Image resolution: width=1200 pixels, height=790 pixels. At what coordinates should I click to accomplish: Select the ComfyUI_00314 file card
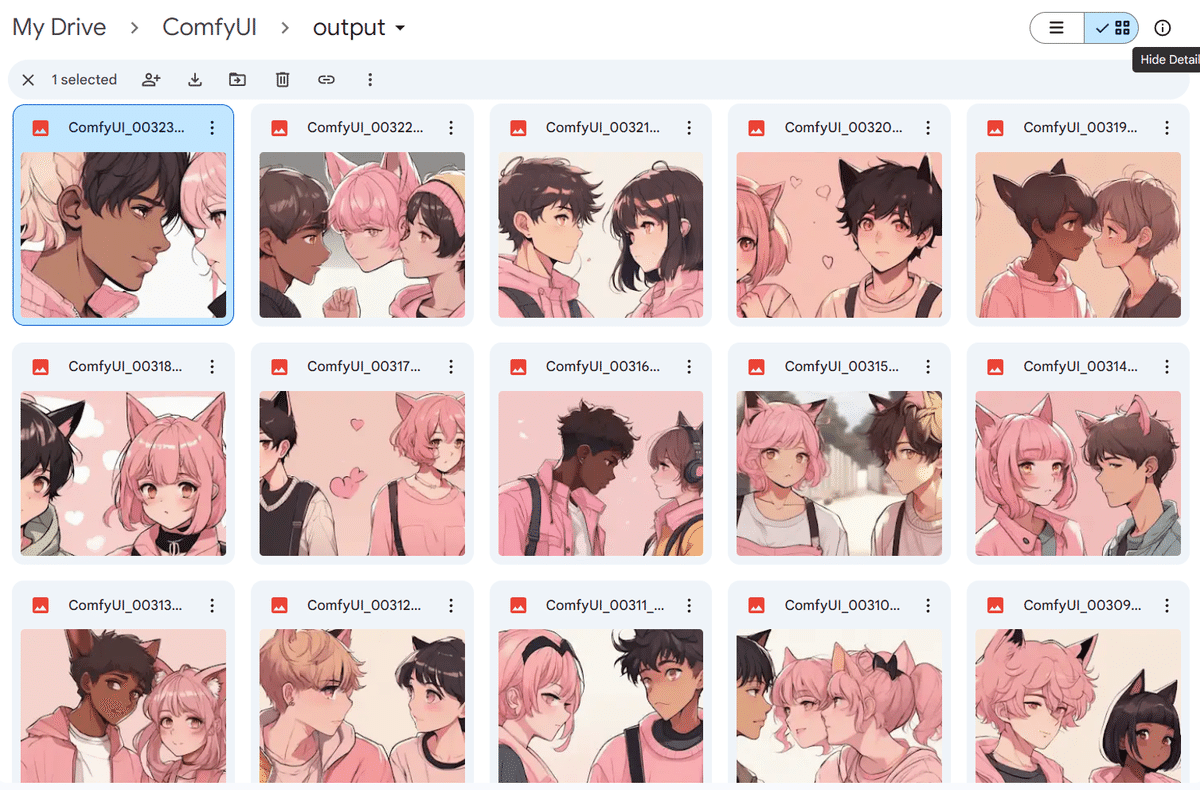coord(1078,453)
